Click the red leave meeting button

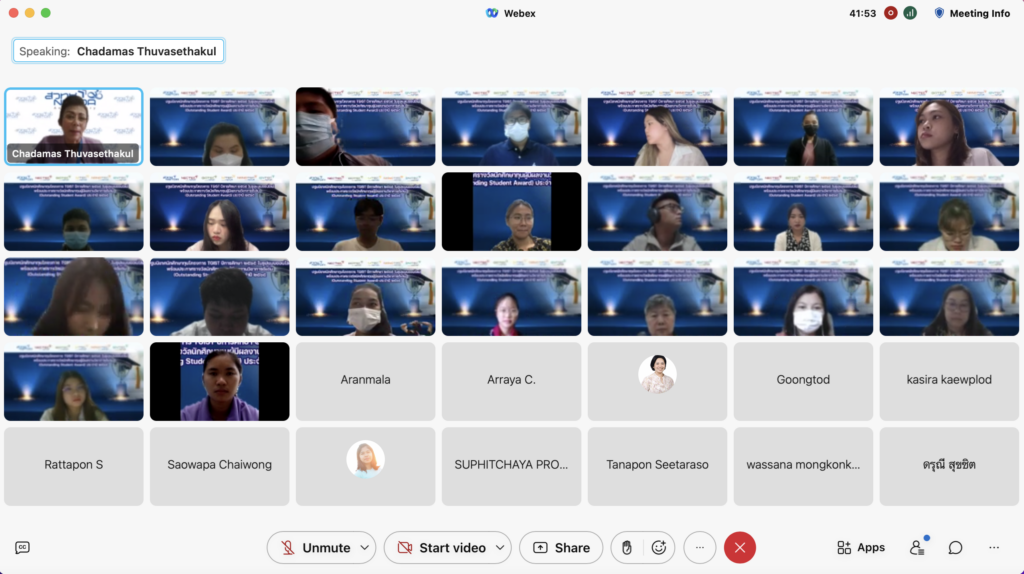pos(740,548)
